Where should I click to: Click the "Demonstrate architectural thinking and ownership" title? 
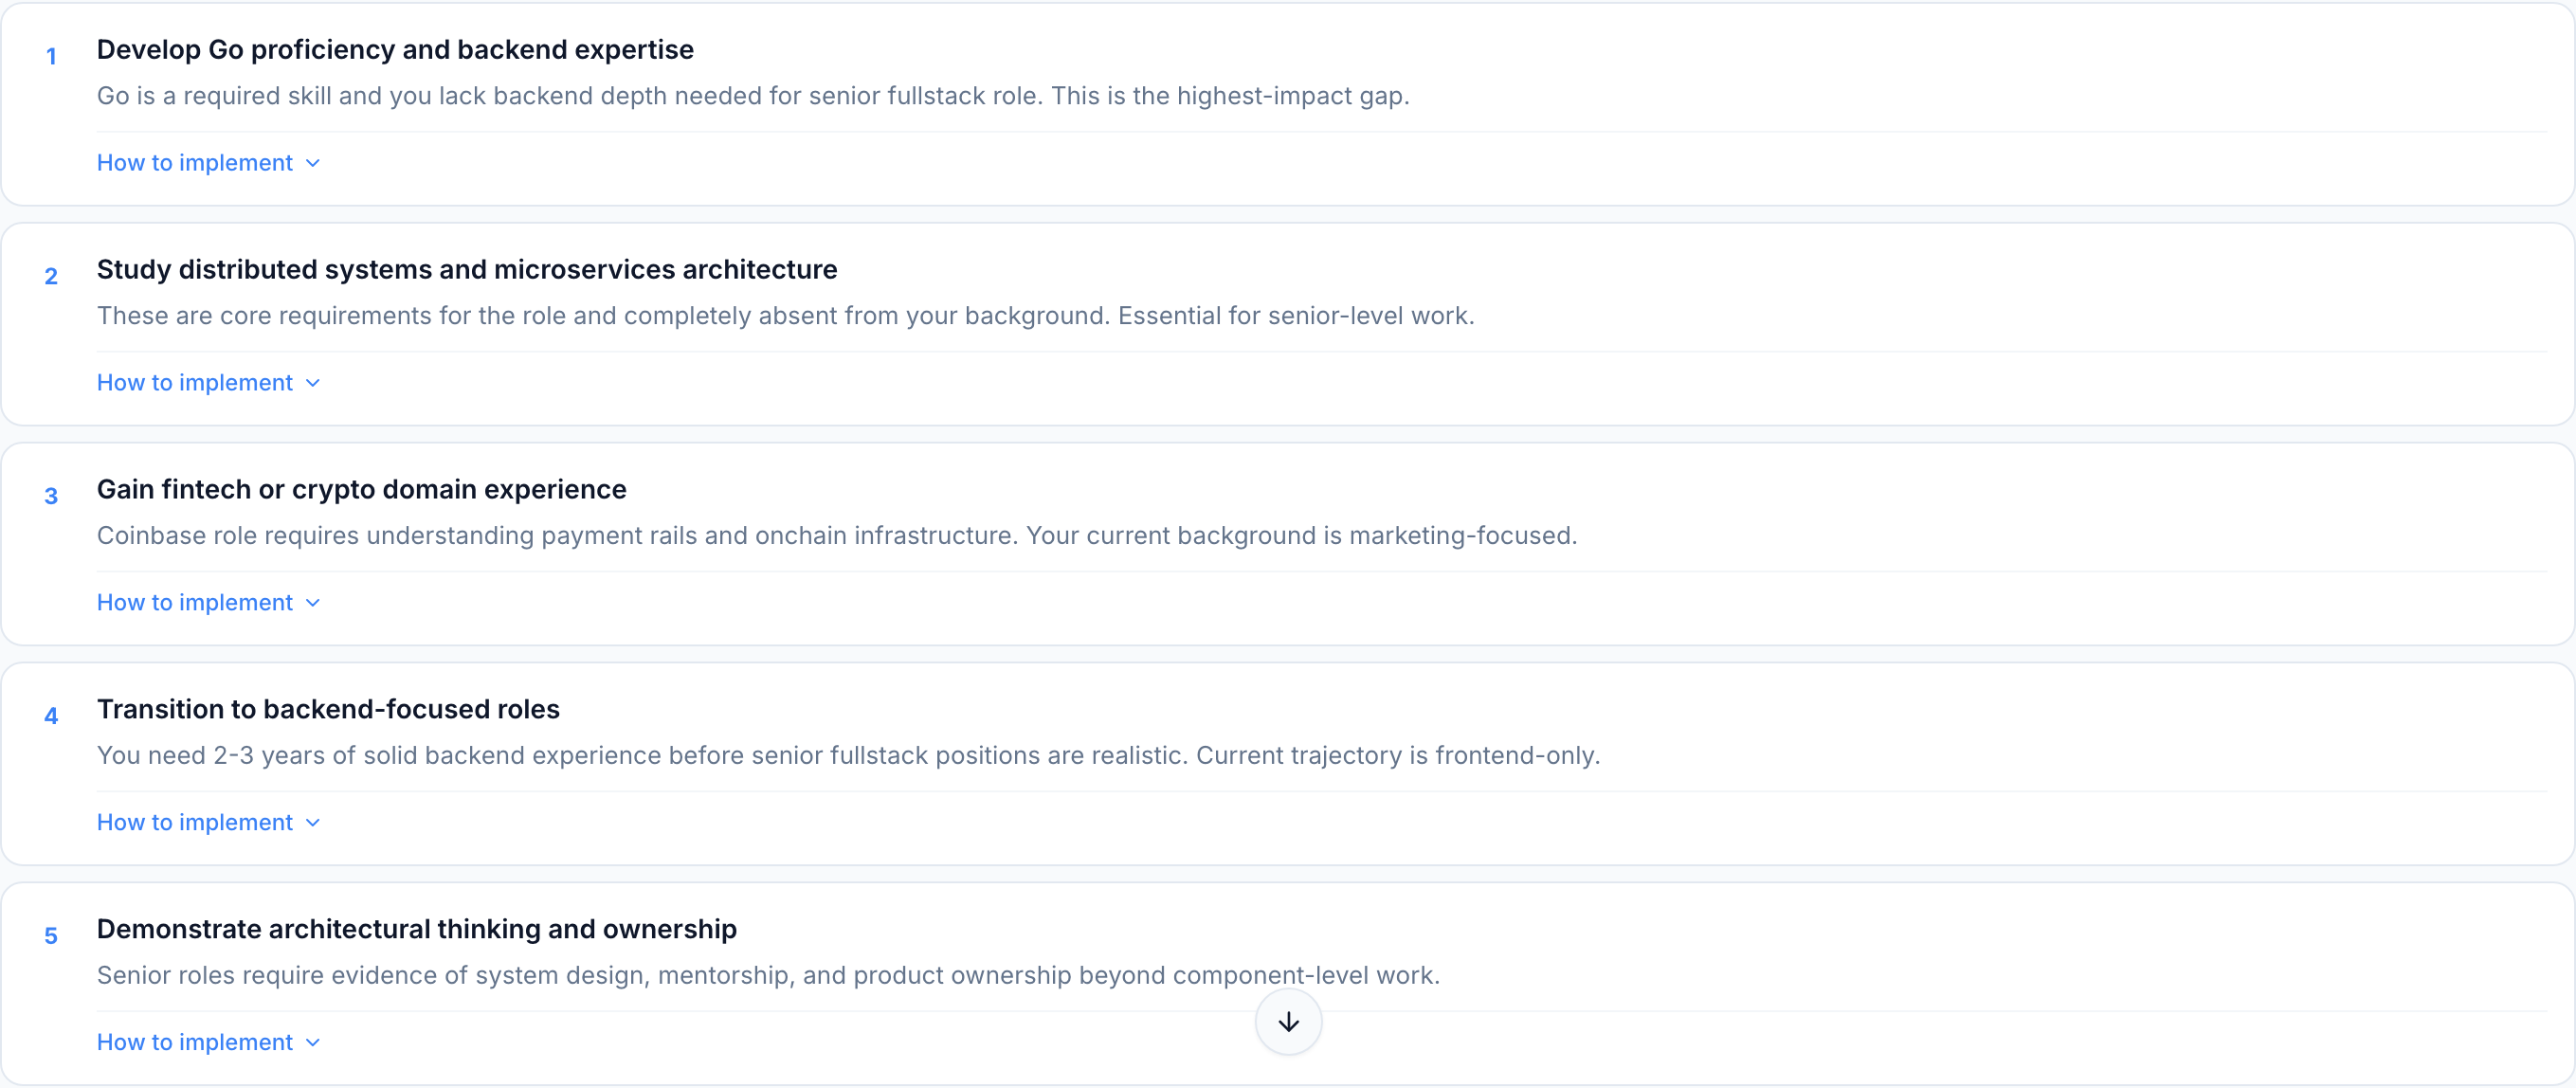[x=416, y=930]
